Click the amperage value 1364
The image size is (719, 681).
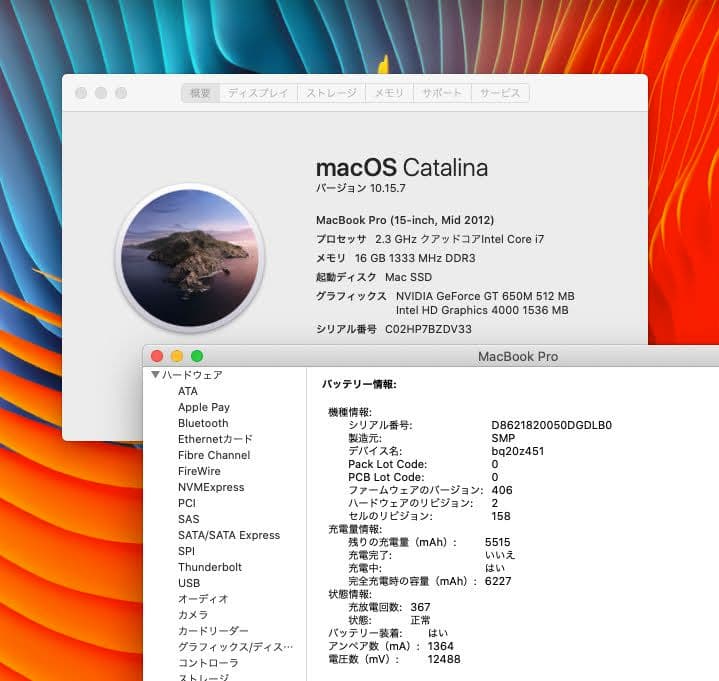coord(440,646)
